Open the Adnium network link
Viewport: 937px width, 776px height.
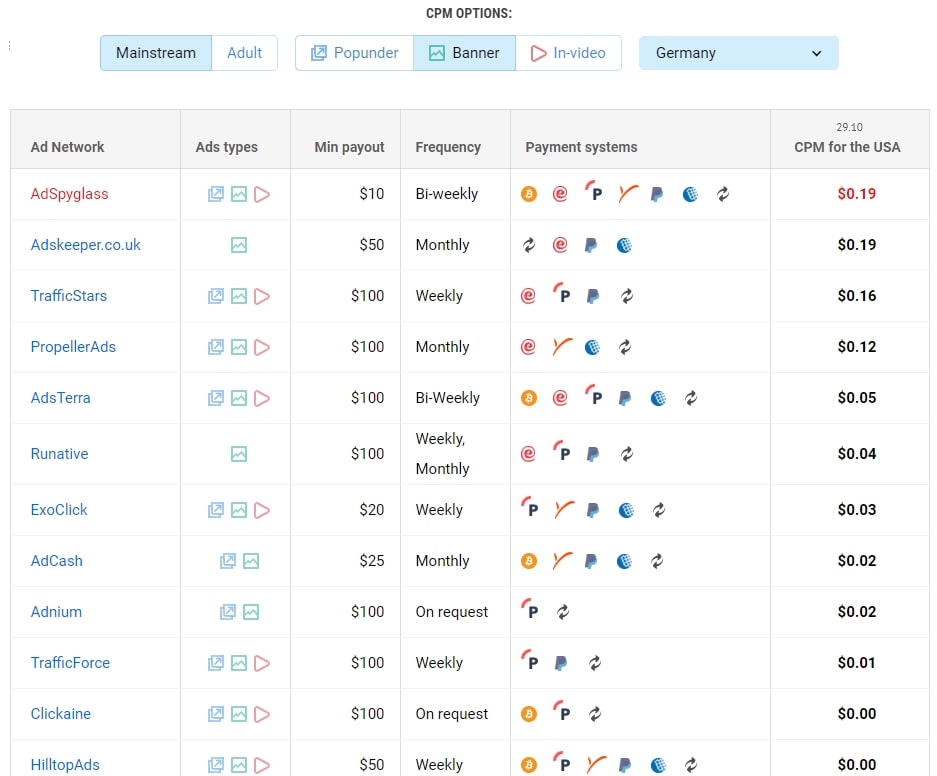tap(56, 612)
